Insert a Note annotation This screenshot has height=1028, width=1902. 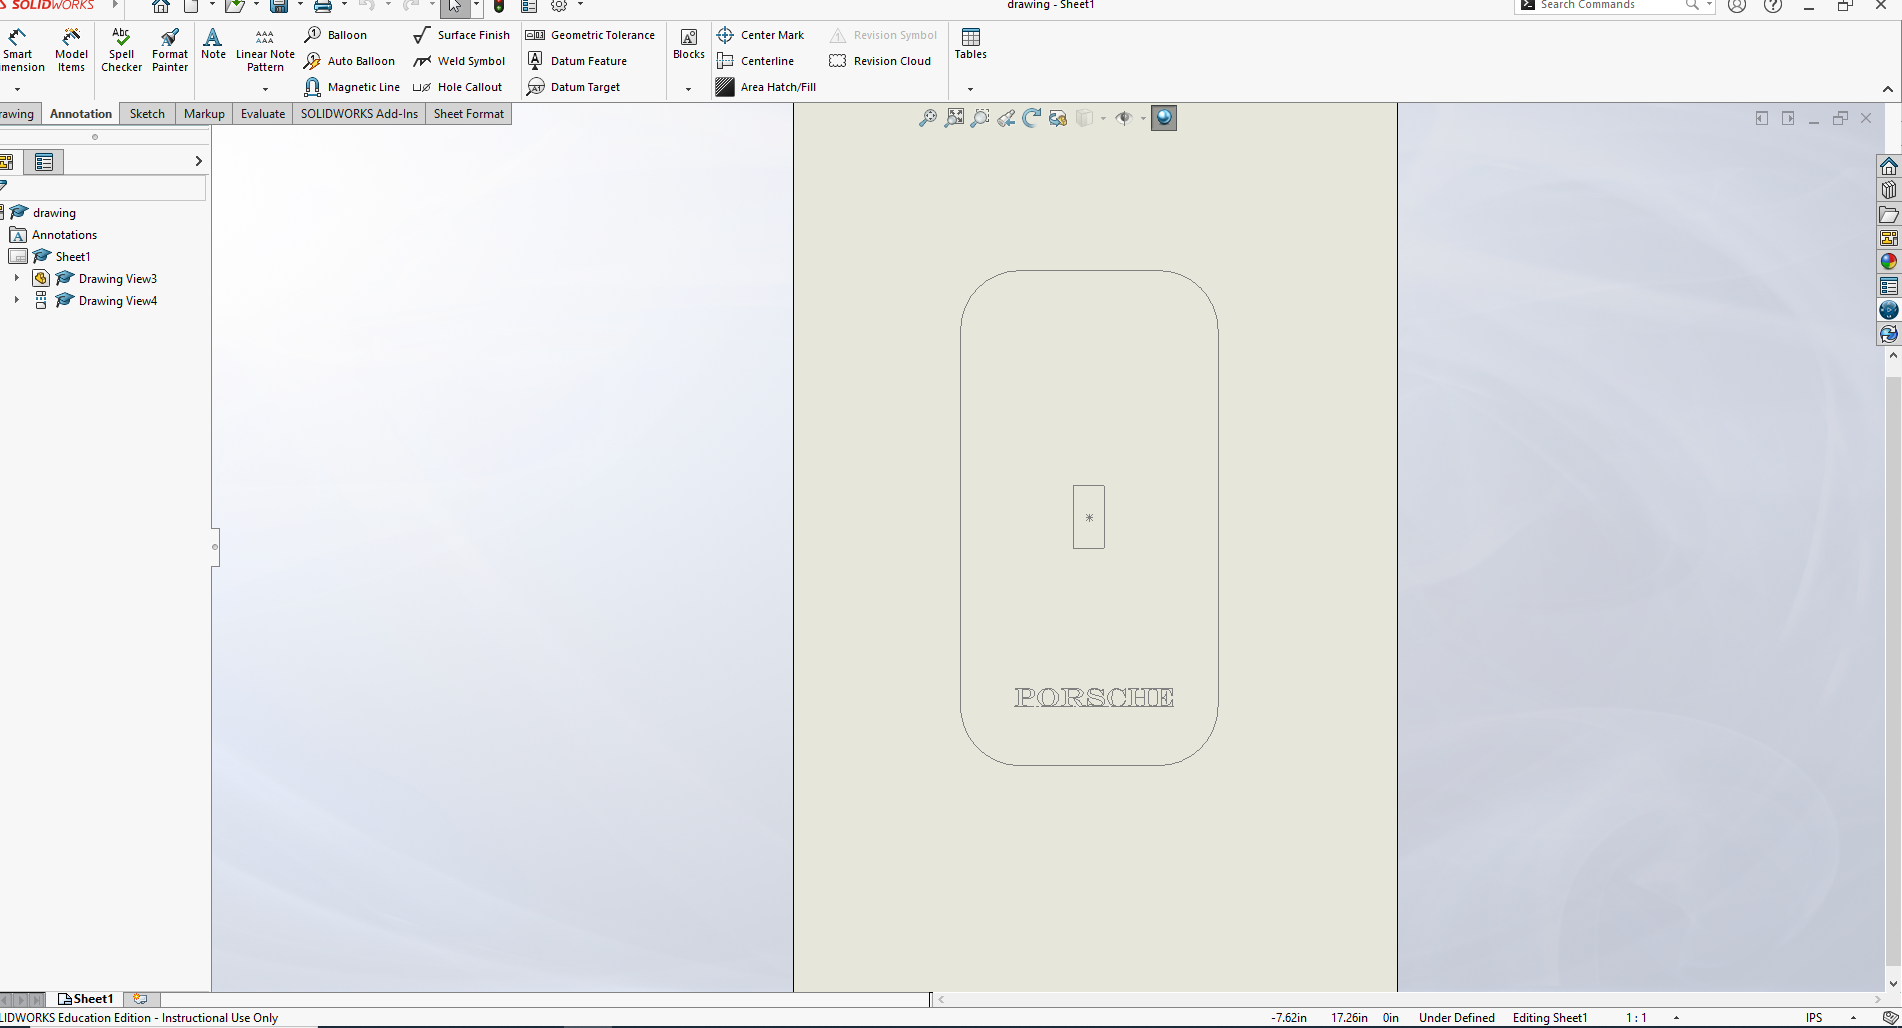pos(213,44)
